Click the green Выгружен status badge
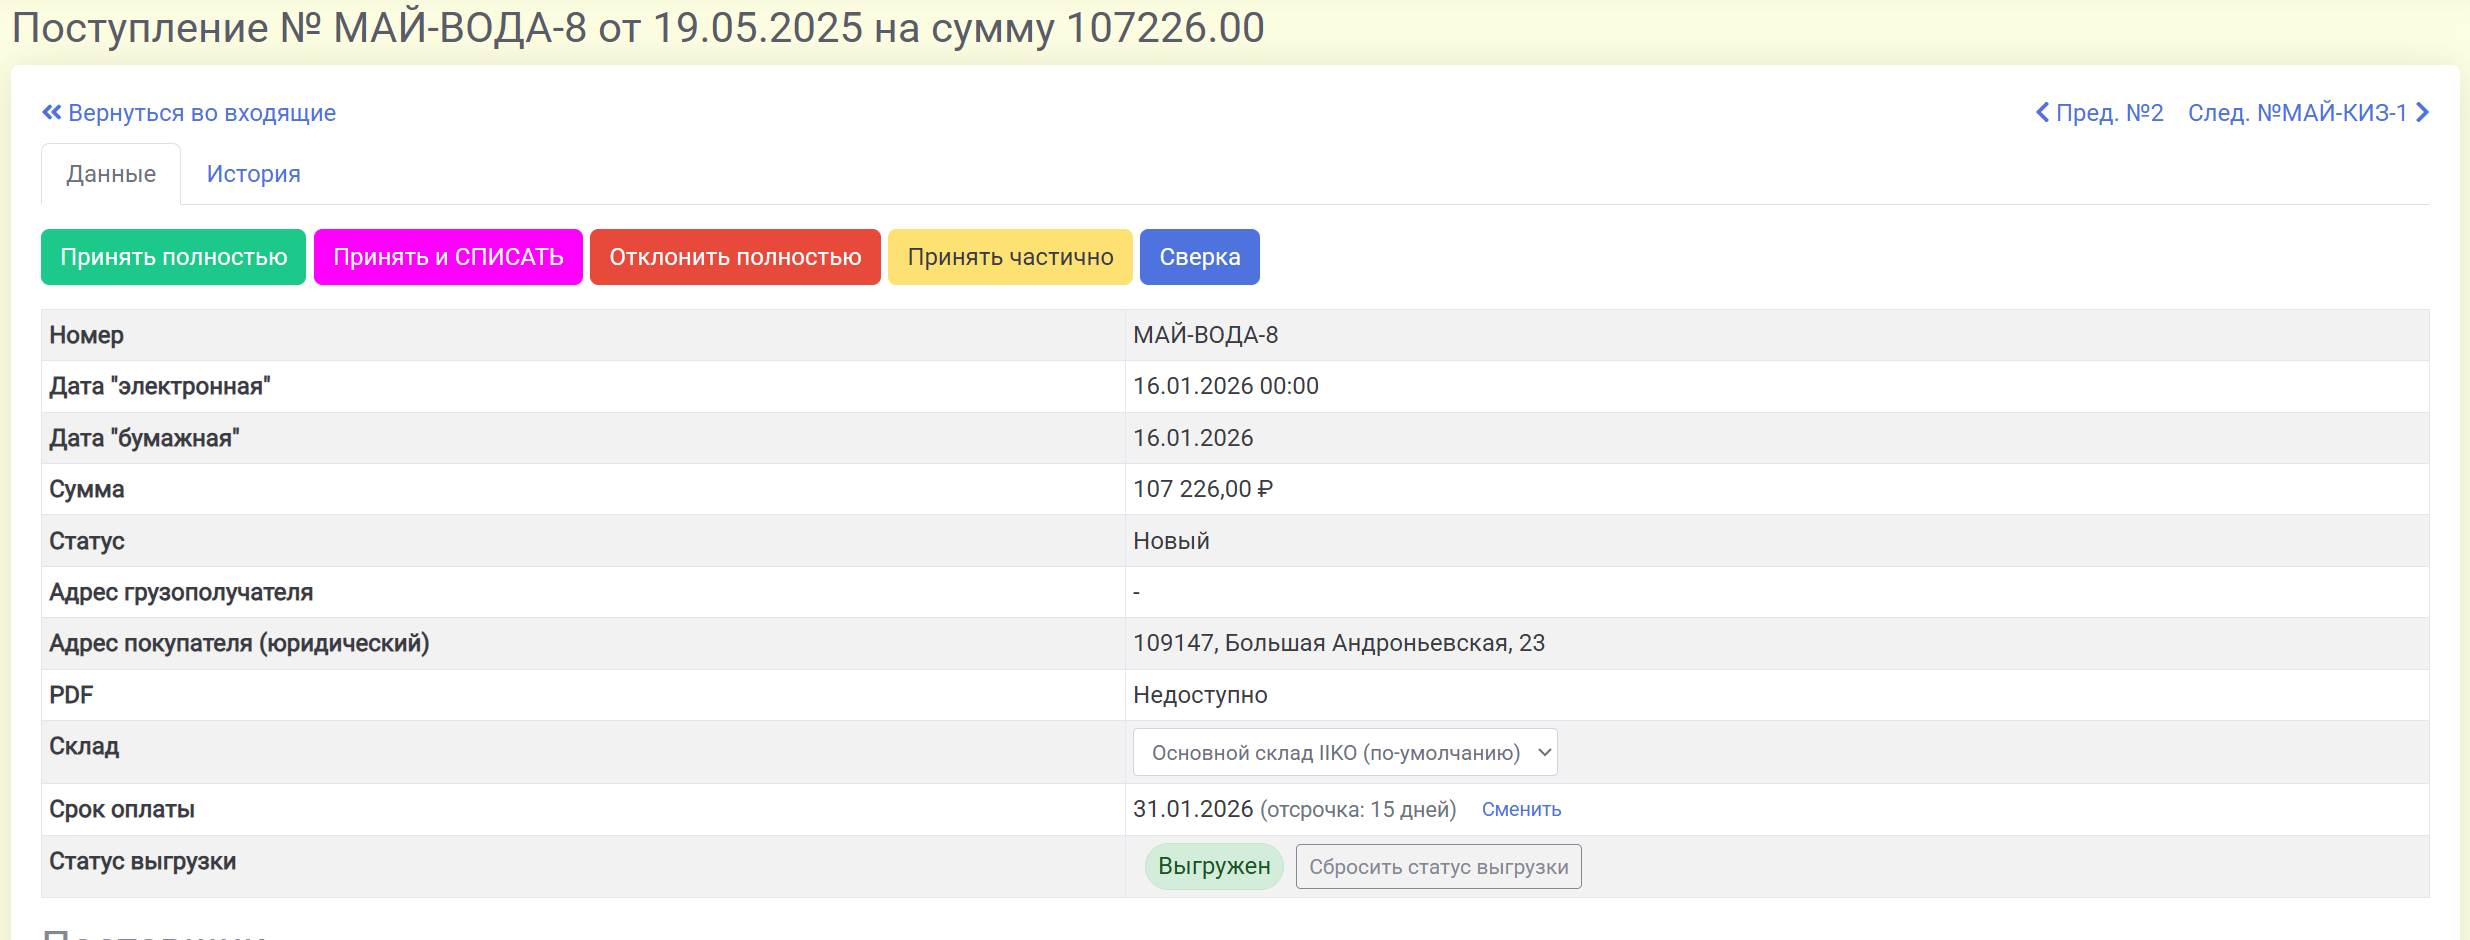 1214,867
